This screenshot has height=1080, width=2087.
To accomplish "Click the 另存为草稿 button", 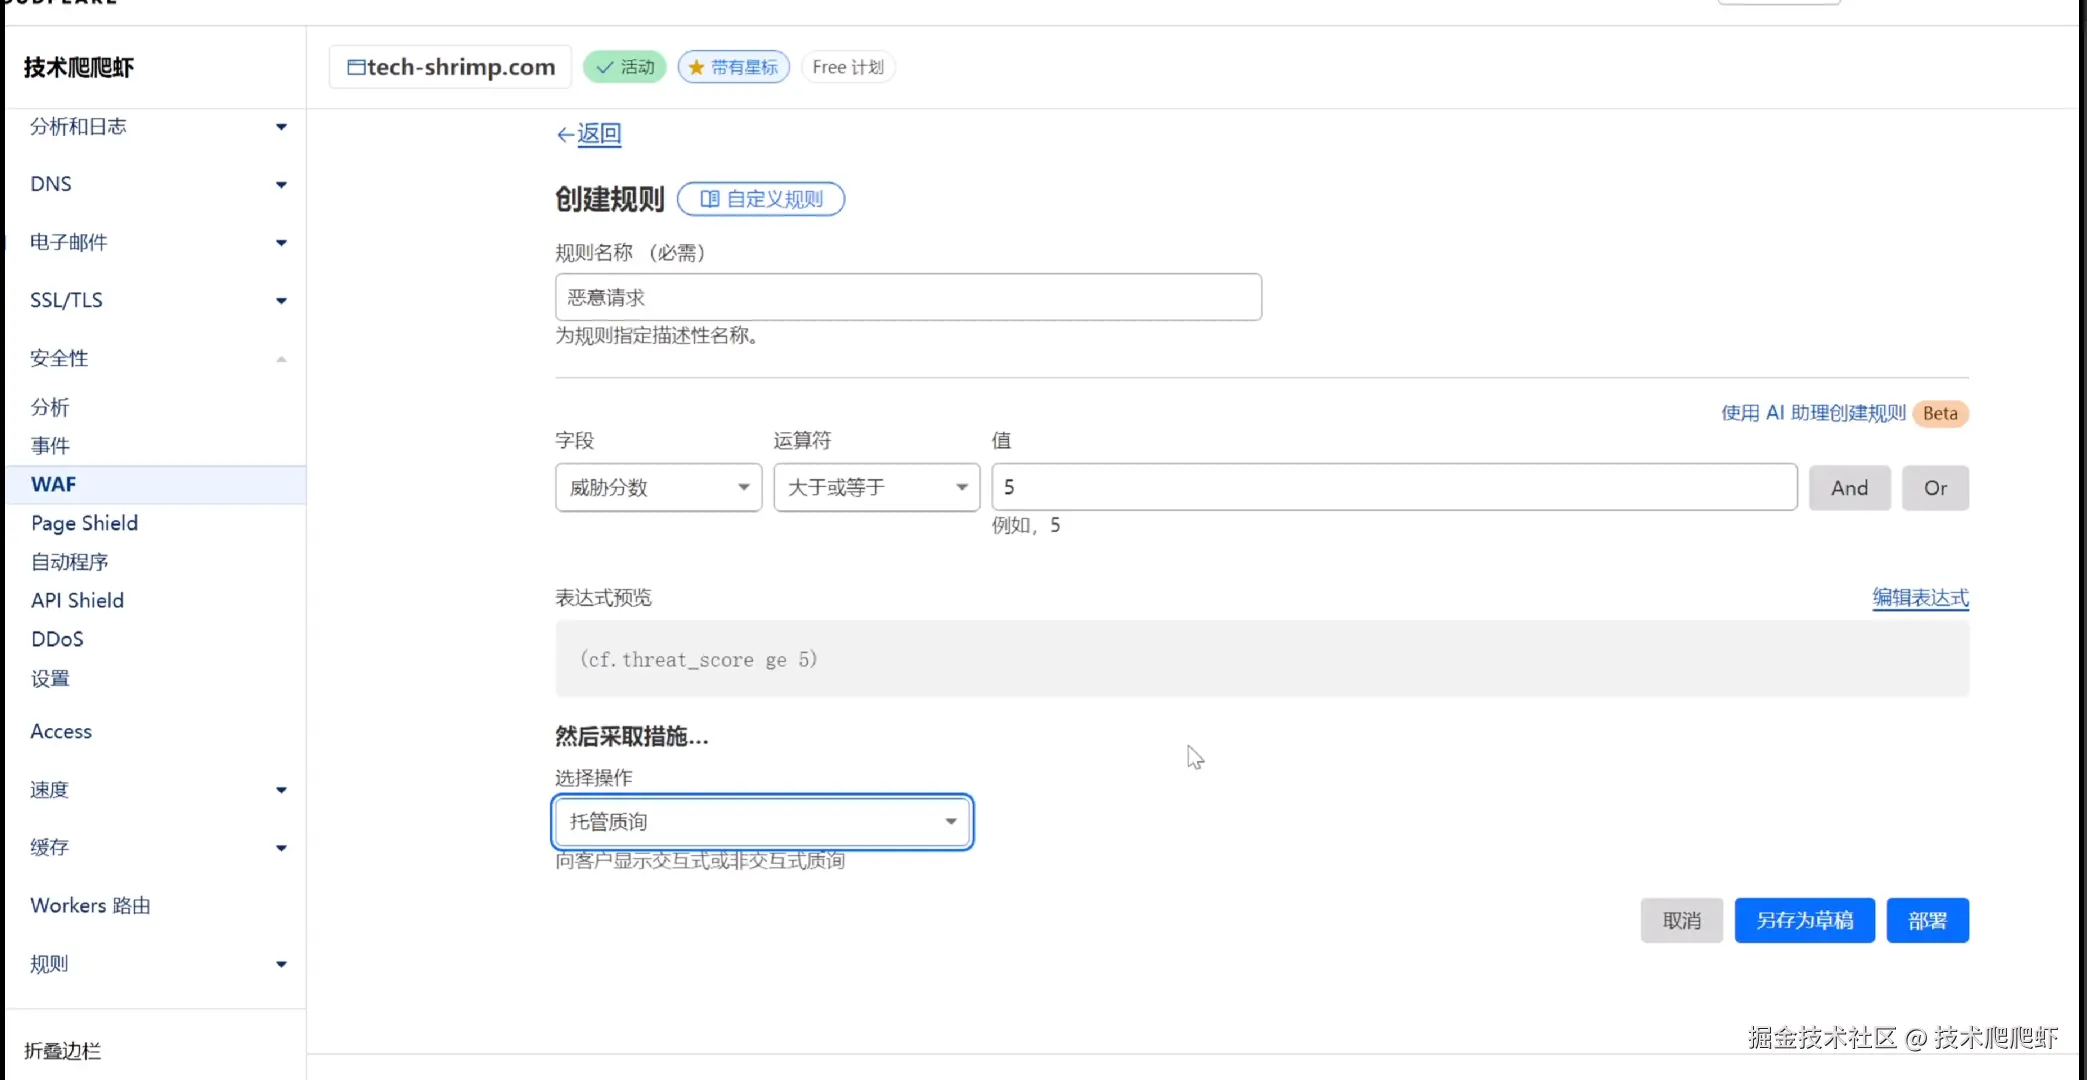I will point(1803,920).
